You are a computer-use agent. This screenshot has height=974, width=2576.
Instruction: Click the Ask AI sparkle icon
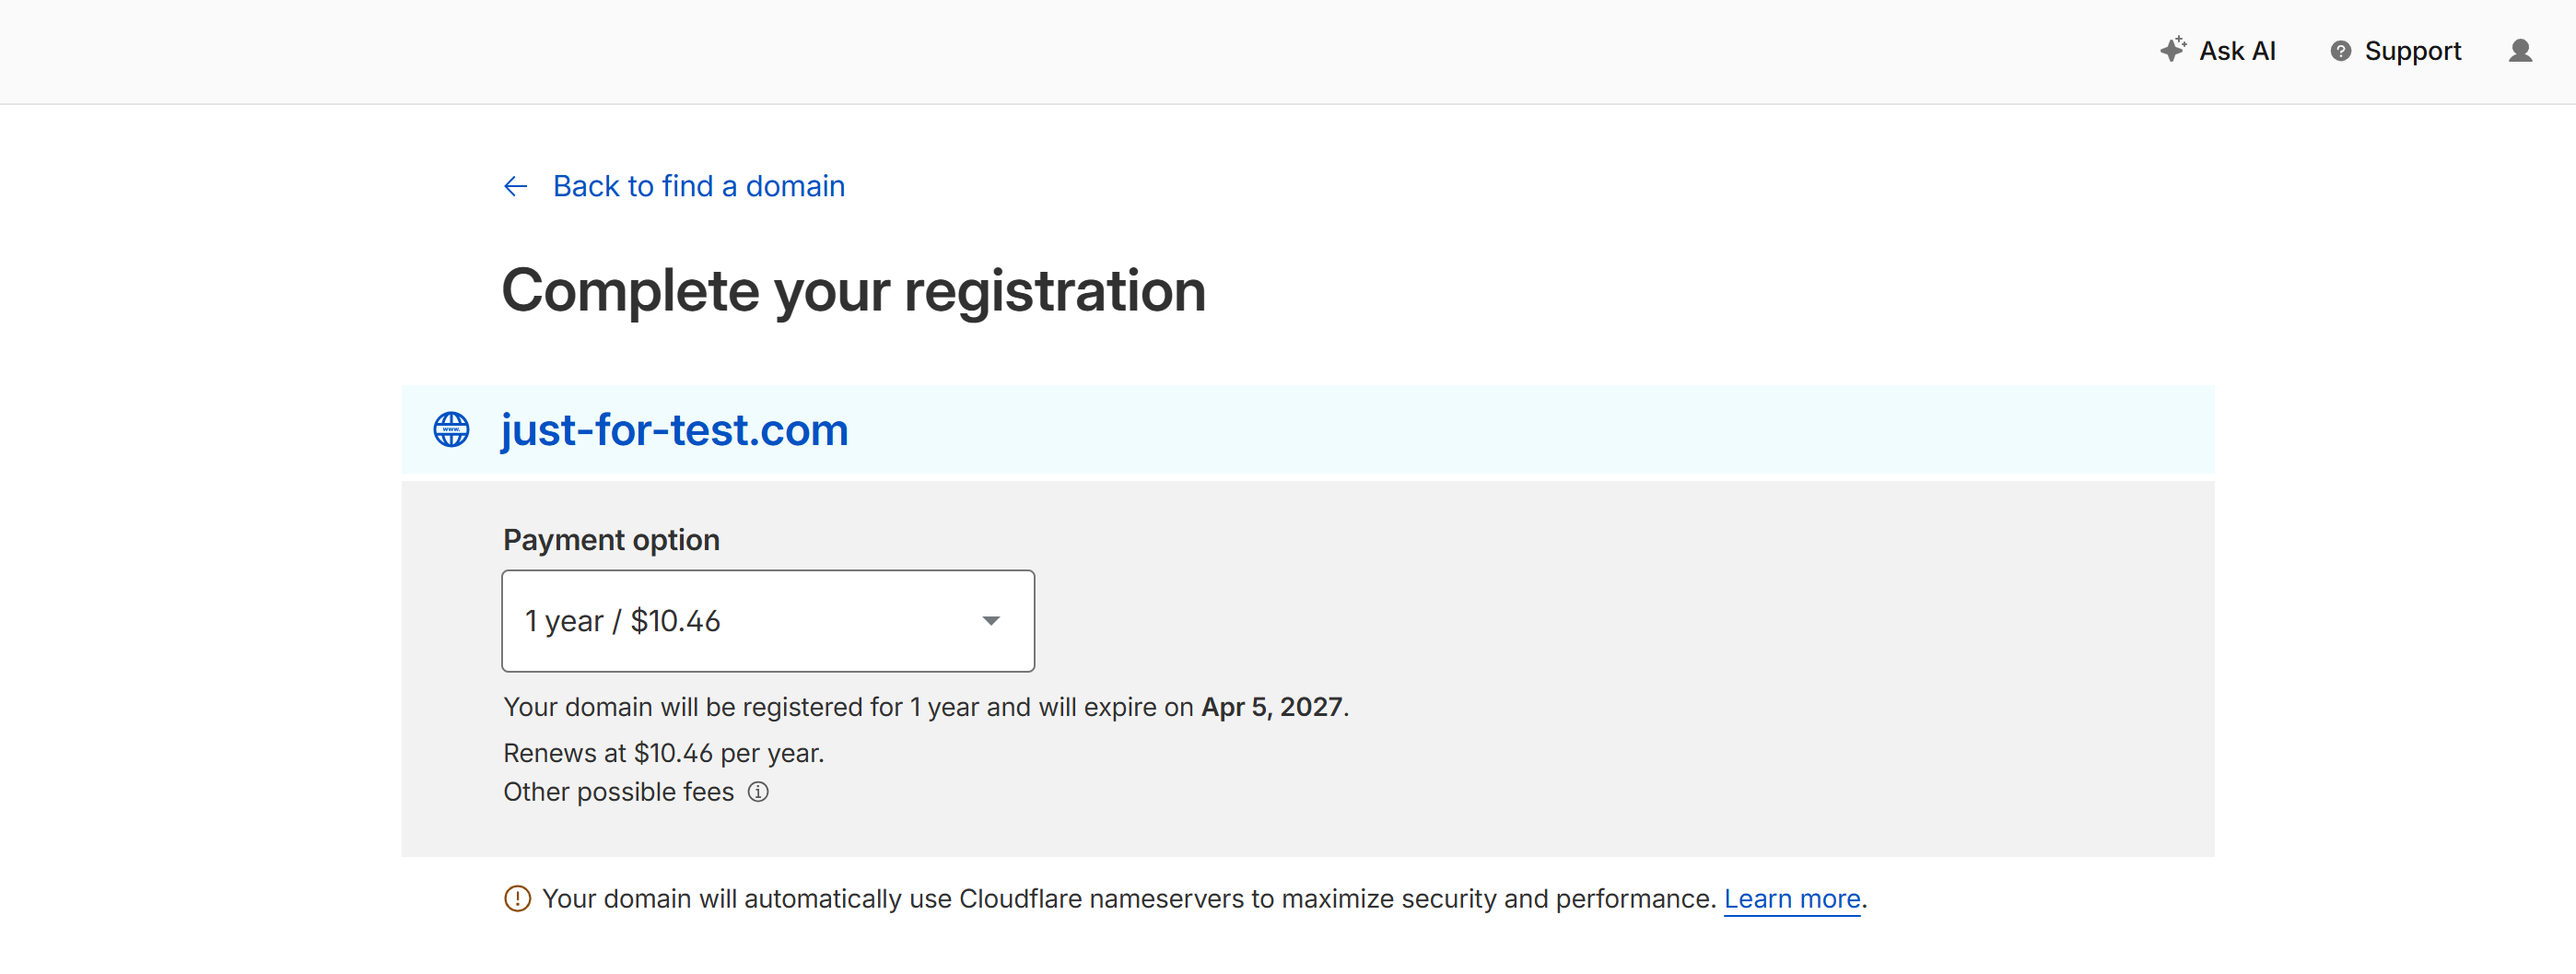(2172, 50)
